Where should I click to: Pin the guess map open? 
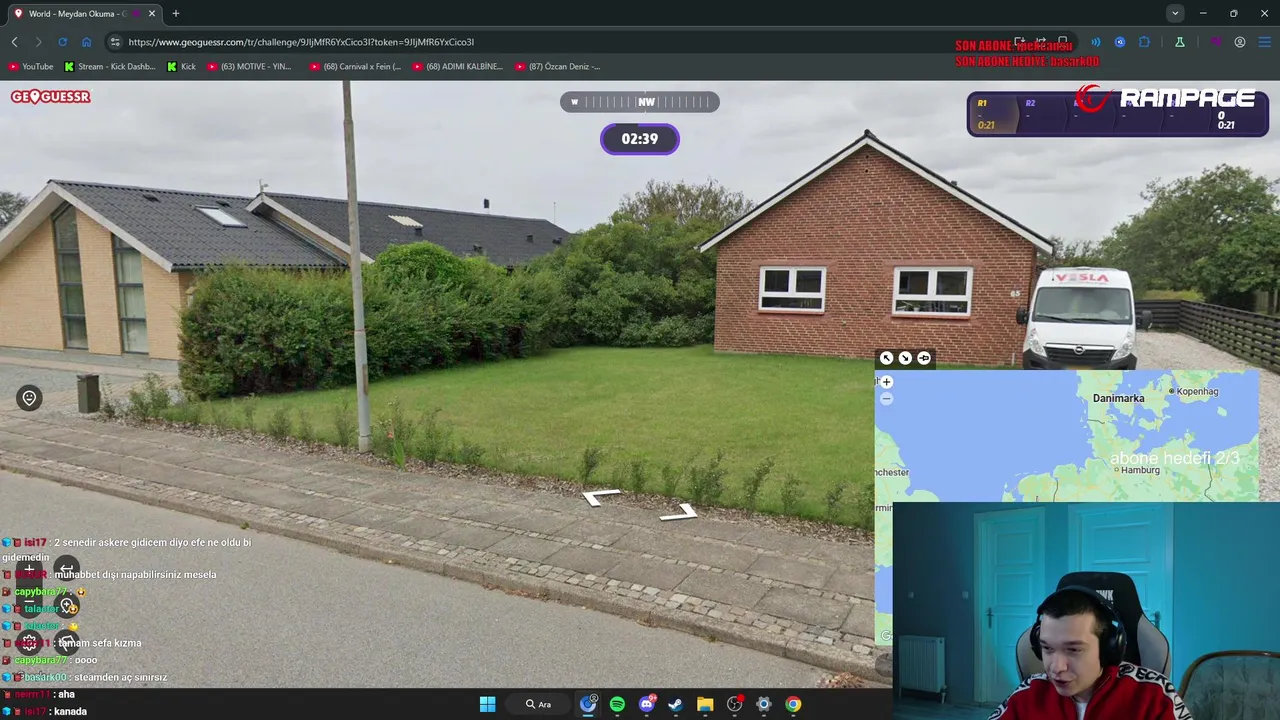(924, 358)
